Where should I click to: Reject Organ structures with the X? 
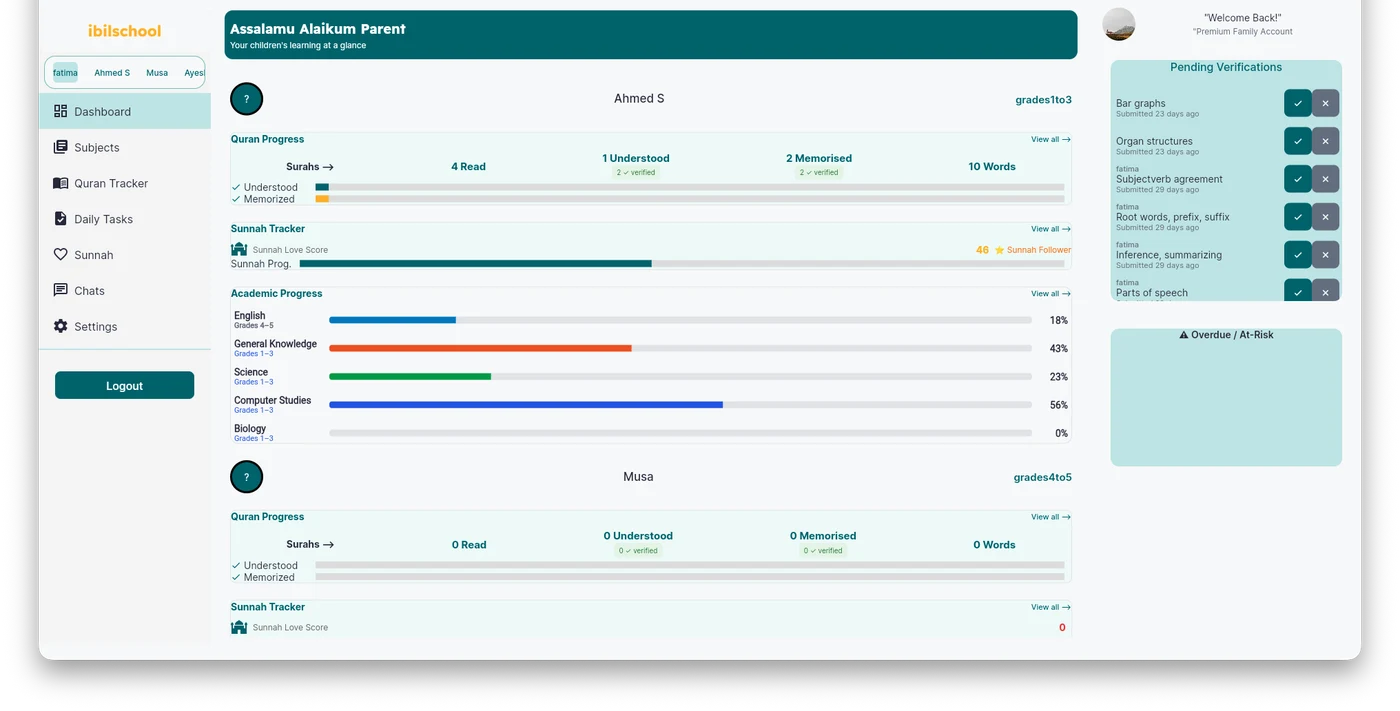coord(1325,141)
